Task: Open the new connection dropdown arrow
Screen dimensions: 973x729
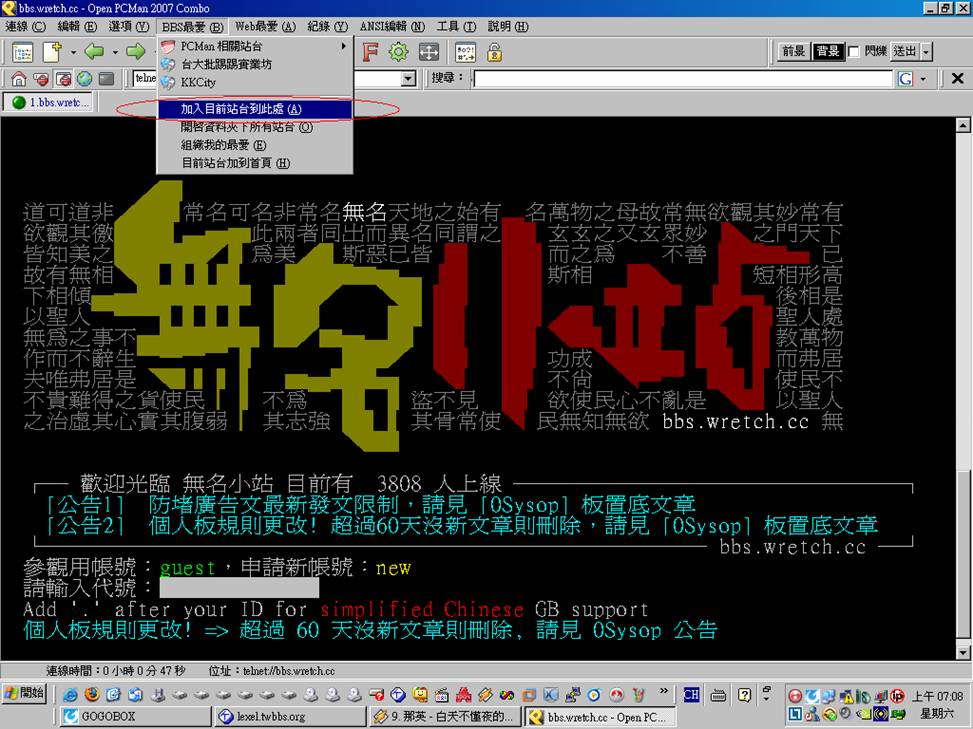Action: (72, 52)
